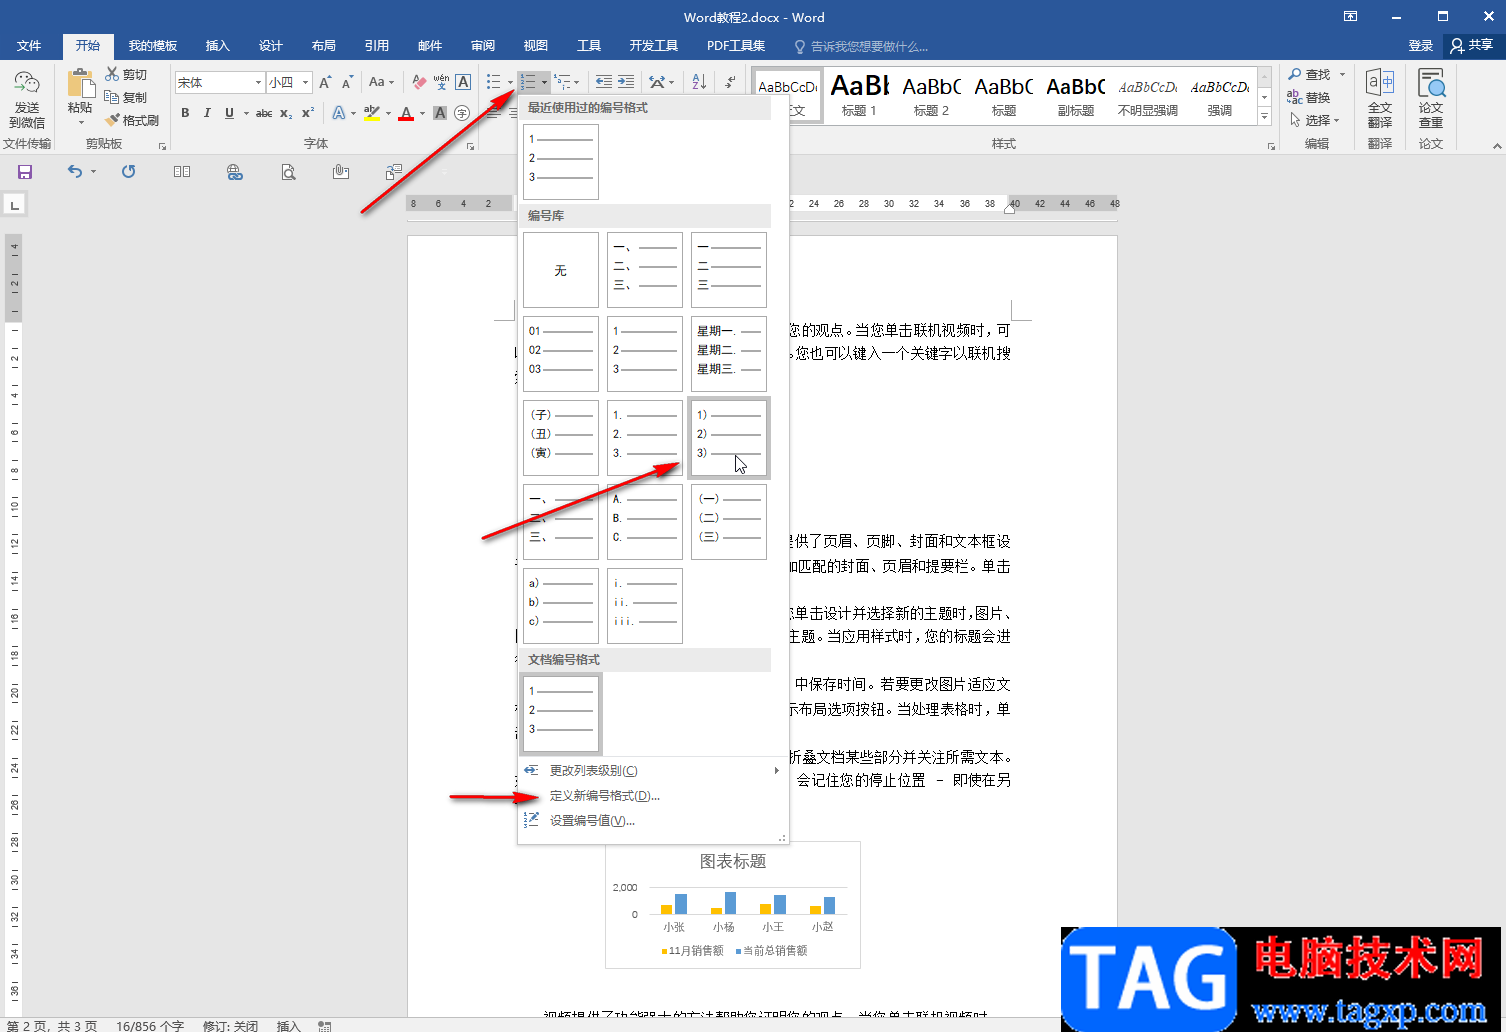
Task: Click the yellow text highlight button
Action: click(x=371, y=113)
